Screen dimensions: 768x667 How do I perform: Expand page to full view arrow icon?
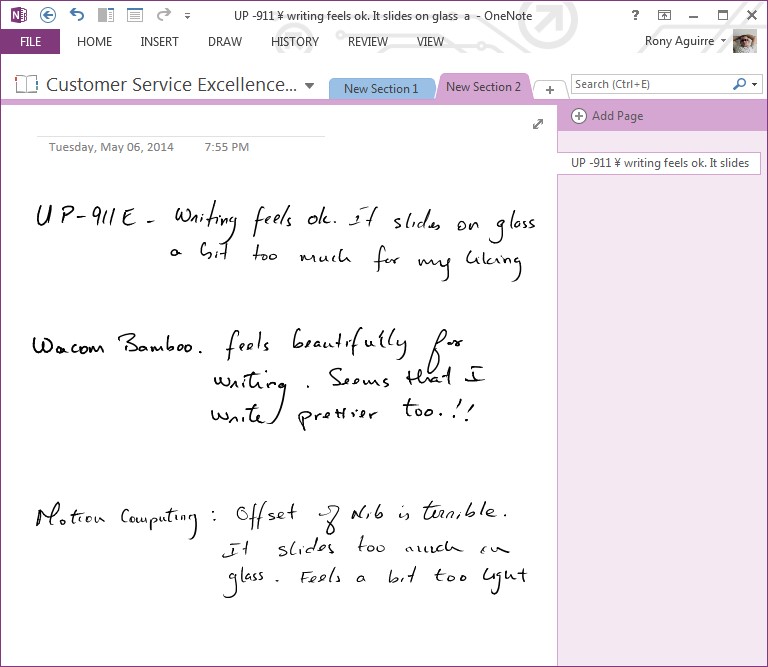[538, 124]
